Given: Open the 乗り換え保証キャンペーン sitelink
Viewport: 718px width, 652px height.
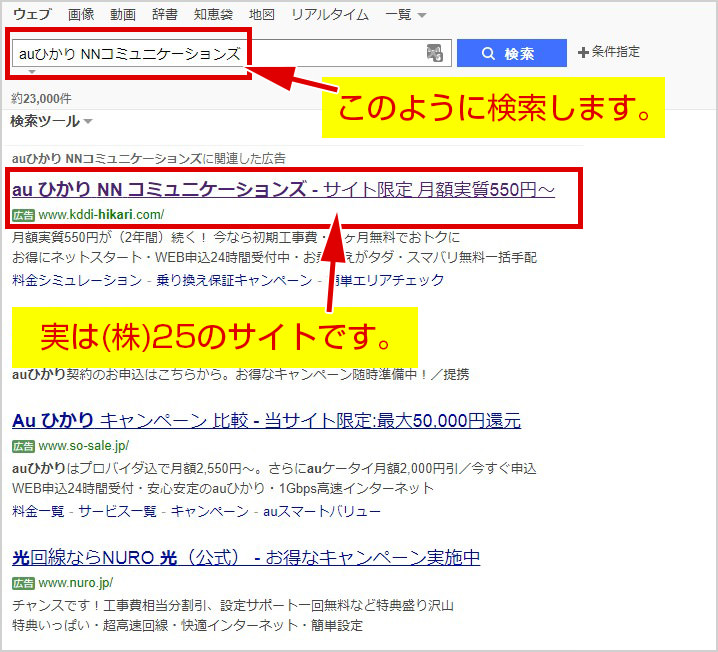Looking at the screenshot, I should tap(234, 280).
